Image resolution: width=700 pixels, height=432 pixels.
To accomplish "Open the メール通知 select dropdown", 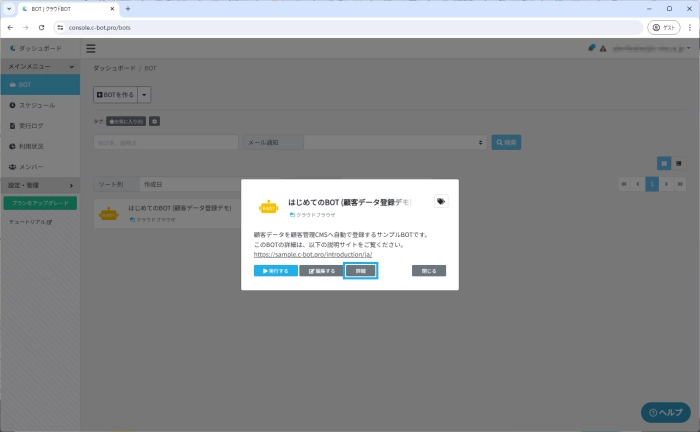I will [366, 142].
